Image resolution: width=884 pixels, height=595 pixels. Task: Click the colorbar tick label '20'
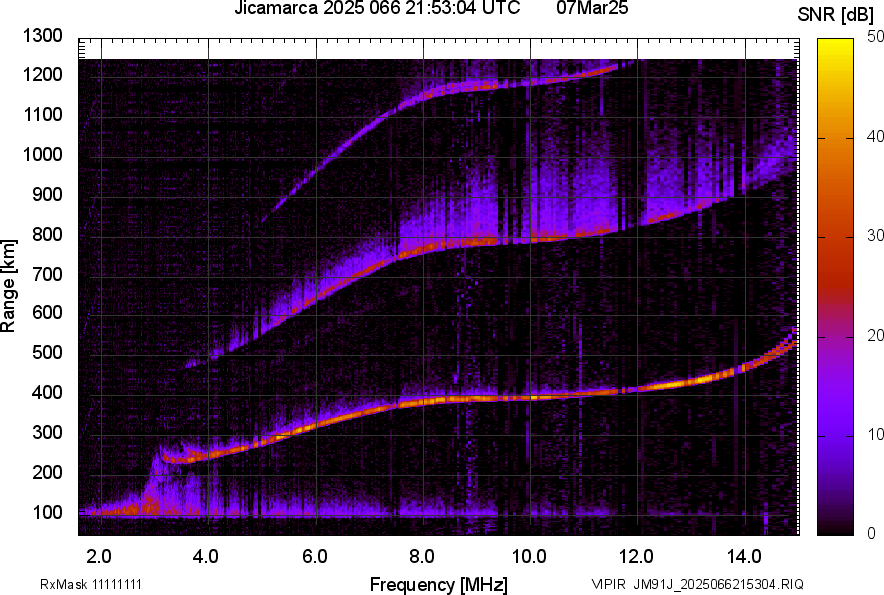tap(875, 336)
